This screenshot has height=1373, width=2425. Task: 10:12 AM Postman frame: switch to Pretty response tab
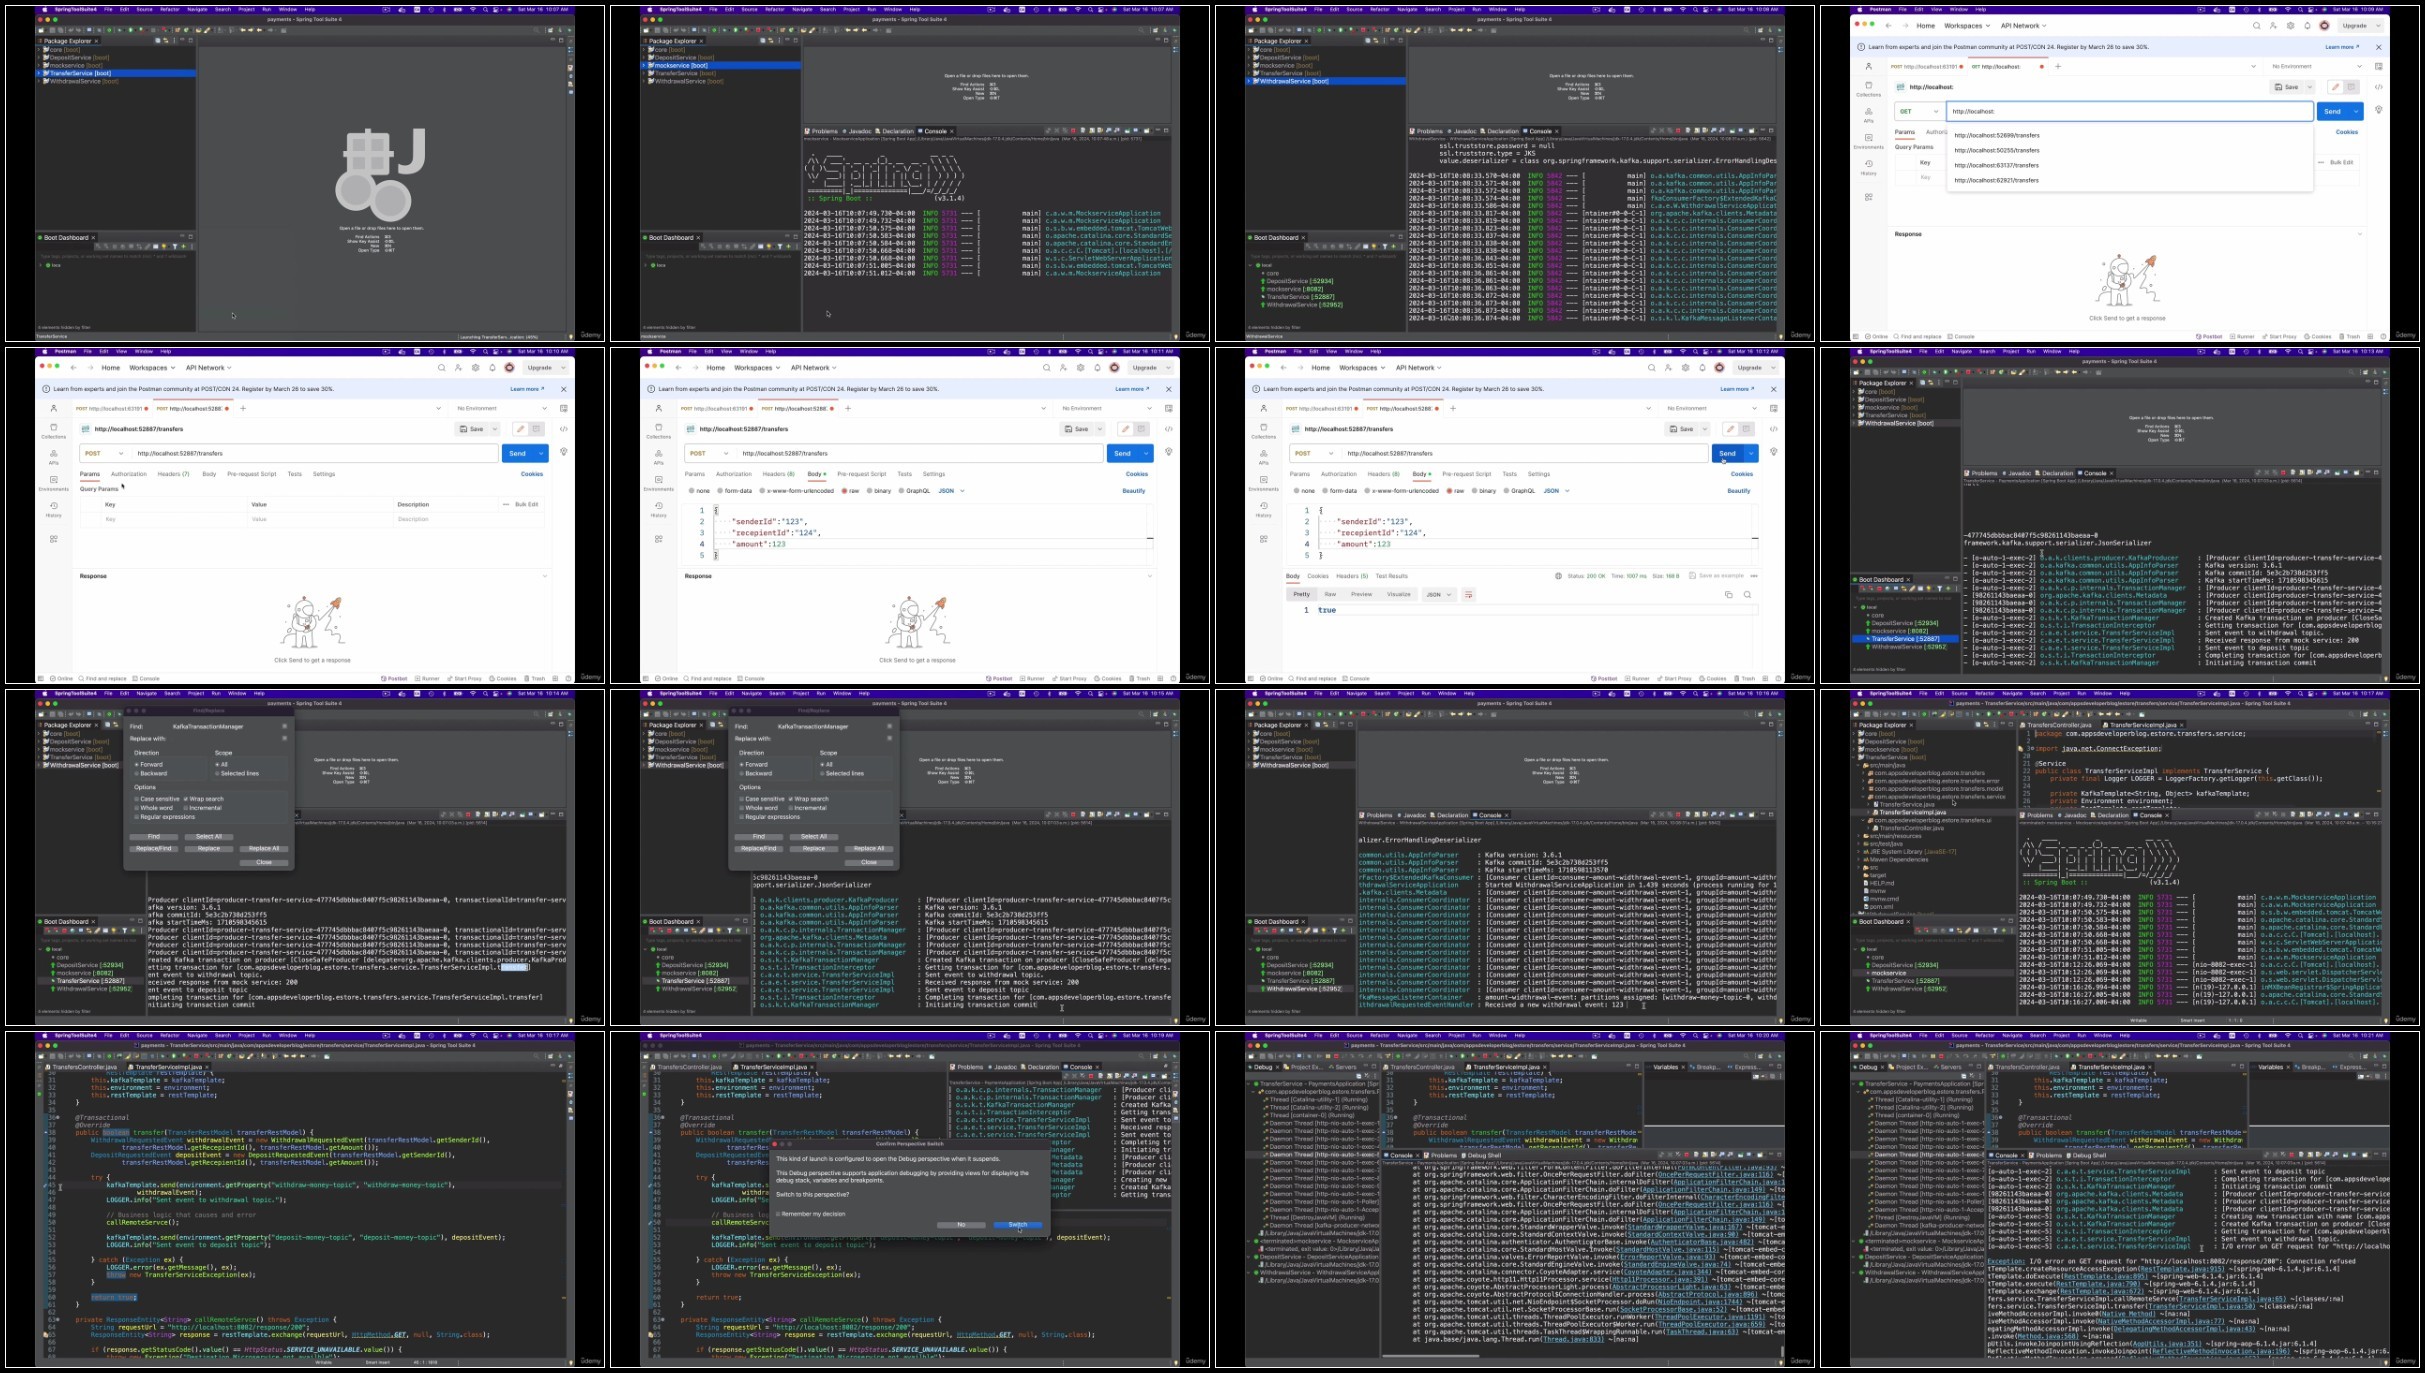pos(1302,594)
